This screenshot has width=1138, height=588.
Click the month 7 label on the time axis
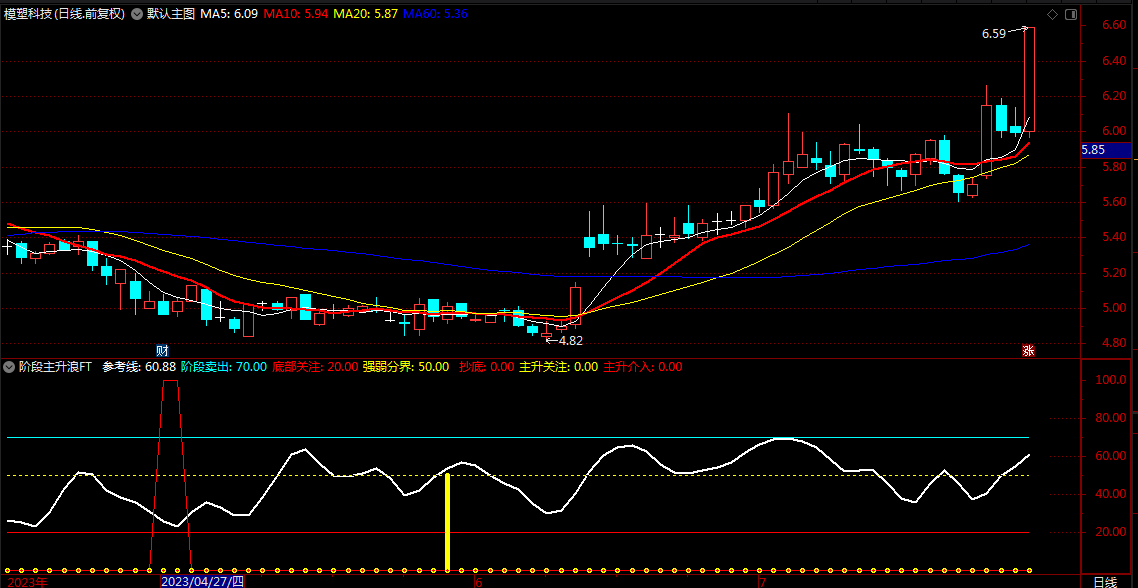(x=762, y=581)
